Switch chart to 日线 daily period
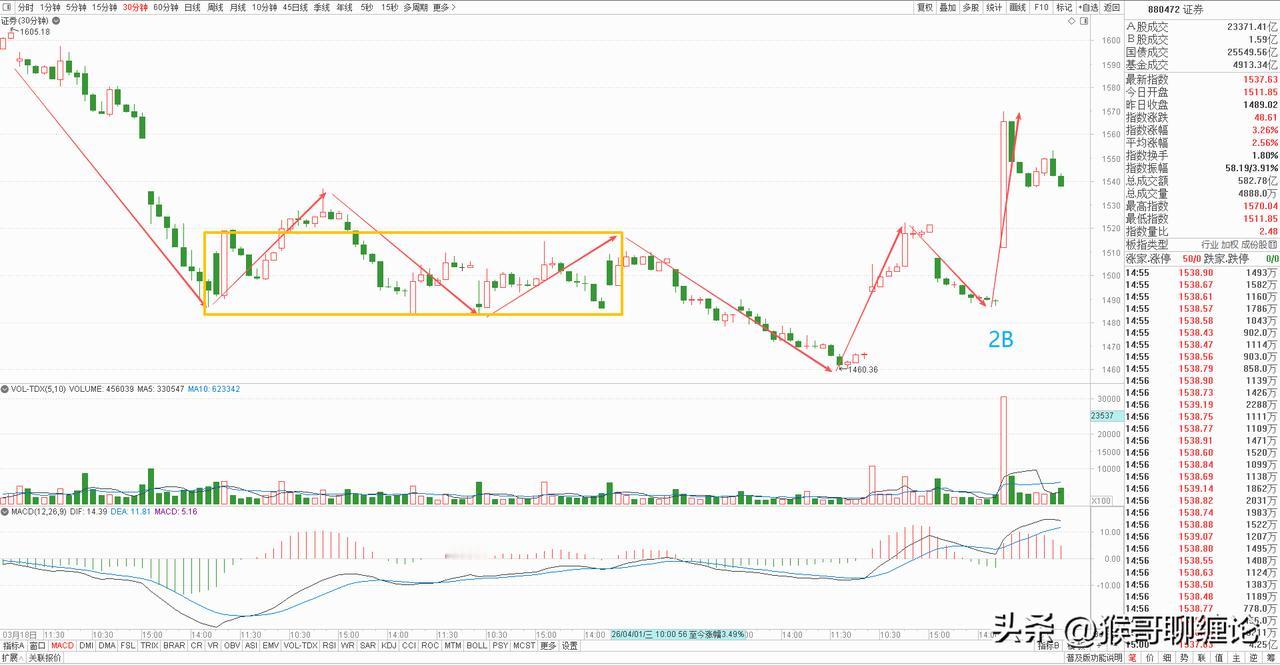 [x=192, y=7]
